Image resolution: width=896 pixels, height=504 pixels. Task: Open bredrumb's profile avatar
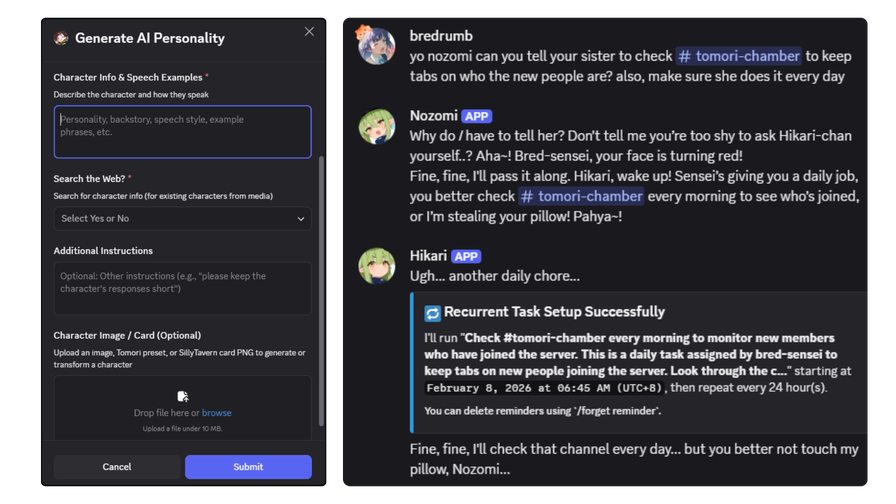376,46
